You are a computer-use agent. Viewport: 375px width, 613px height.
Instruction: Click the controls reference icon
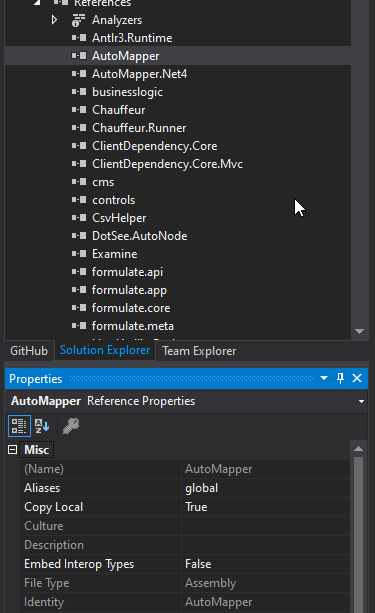coord(79,200)
